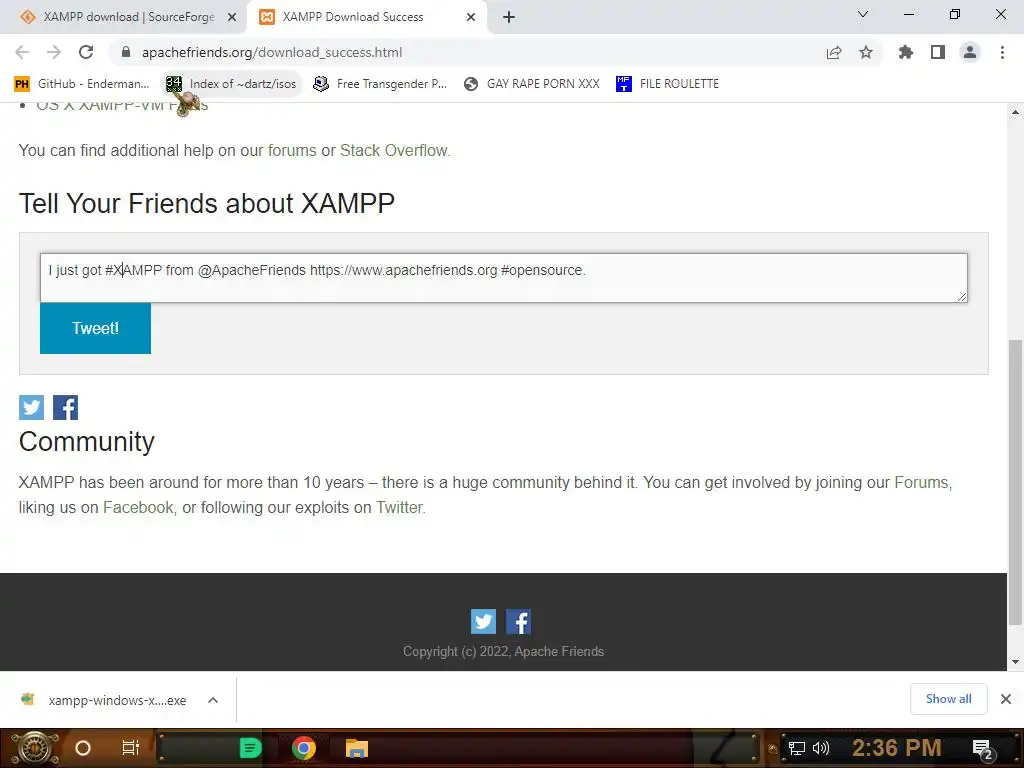Click into the tweet text box
The width and height of the screenshot is (1024, 768).
(x=504, y=278)
